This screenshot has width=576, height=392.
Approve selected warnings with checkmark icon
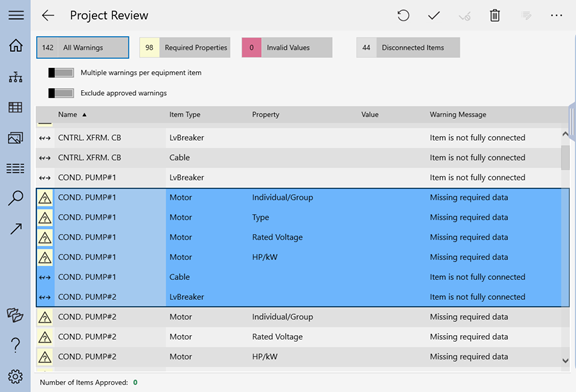pyautogui.click(x=434, y=15)
